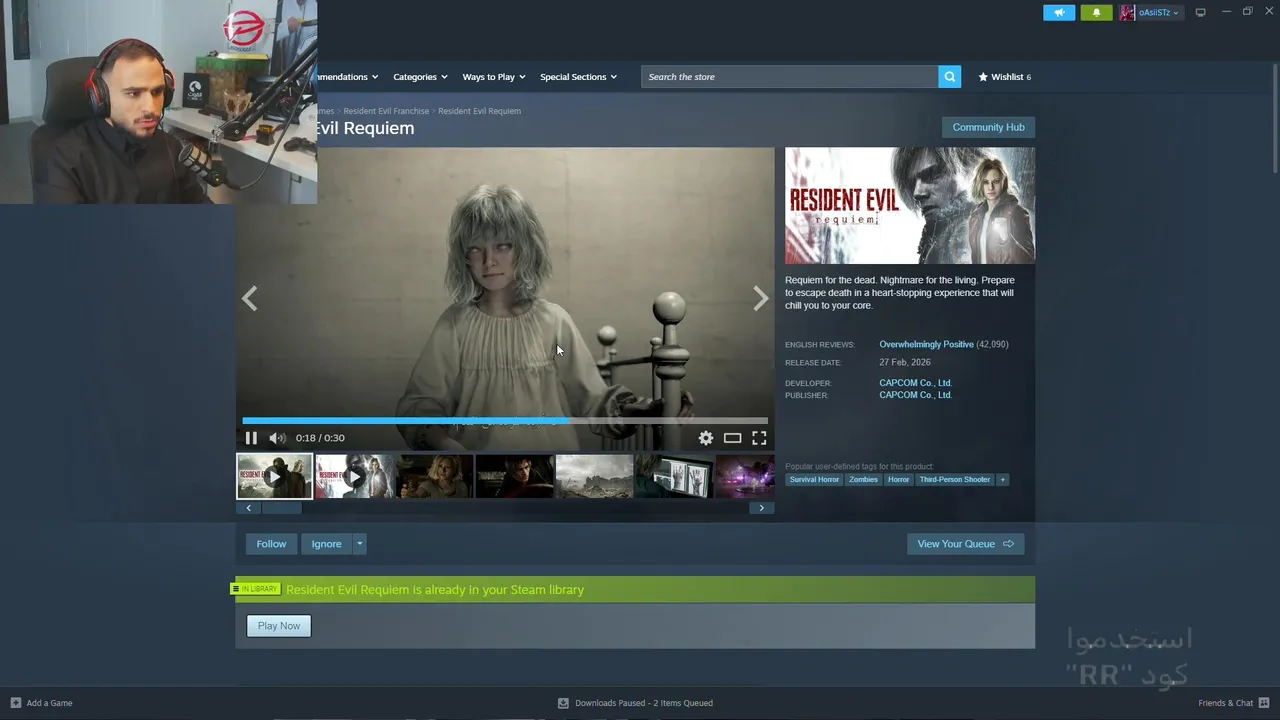The image size is (1280, 720).
Task: Select the blonde woman screenshot thumbnail
Action: click(x=434, y=476)
